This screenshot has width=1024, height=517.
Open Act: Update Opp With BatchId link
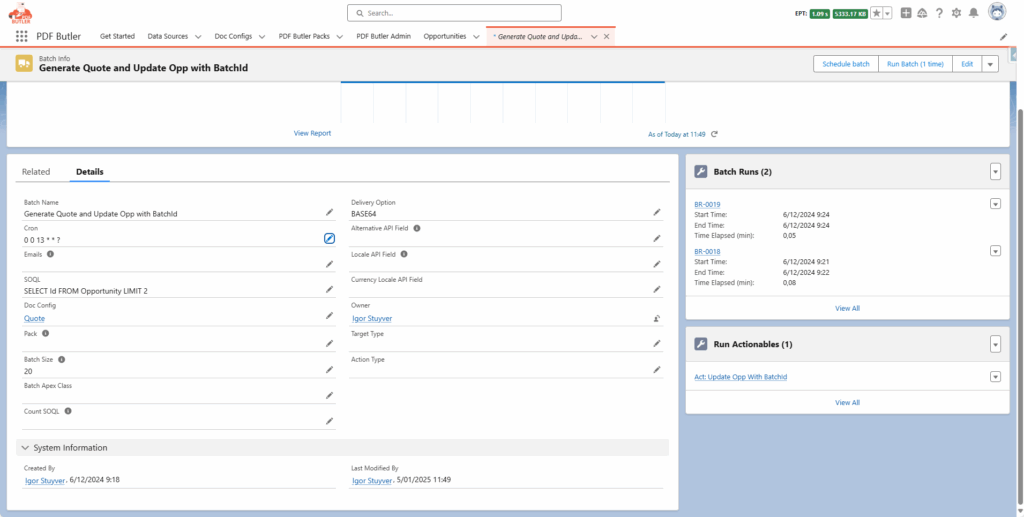tap(741, 377)
